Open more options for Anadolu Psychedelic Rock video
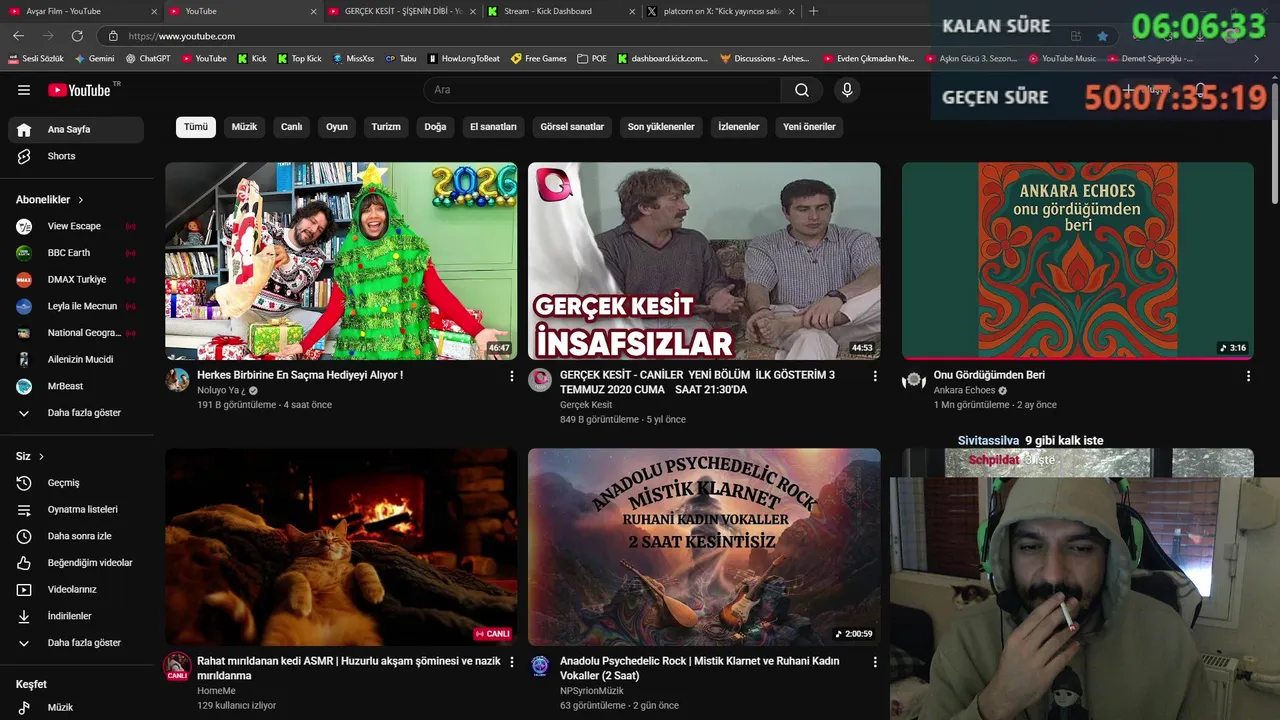1280x720 pixels. click(x=875, y=662)
